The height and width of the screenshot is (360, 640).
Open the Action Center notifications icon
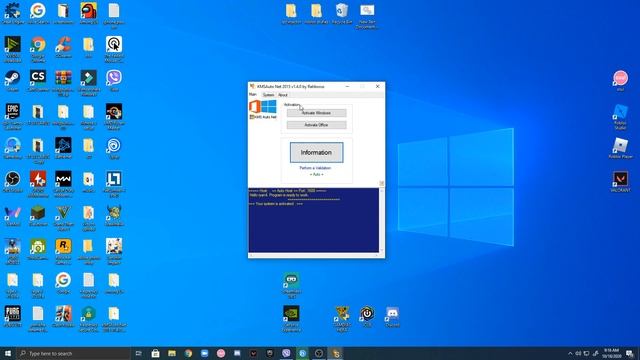coord(630,353)
